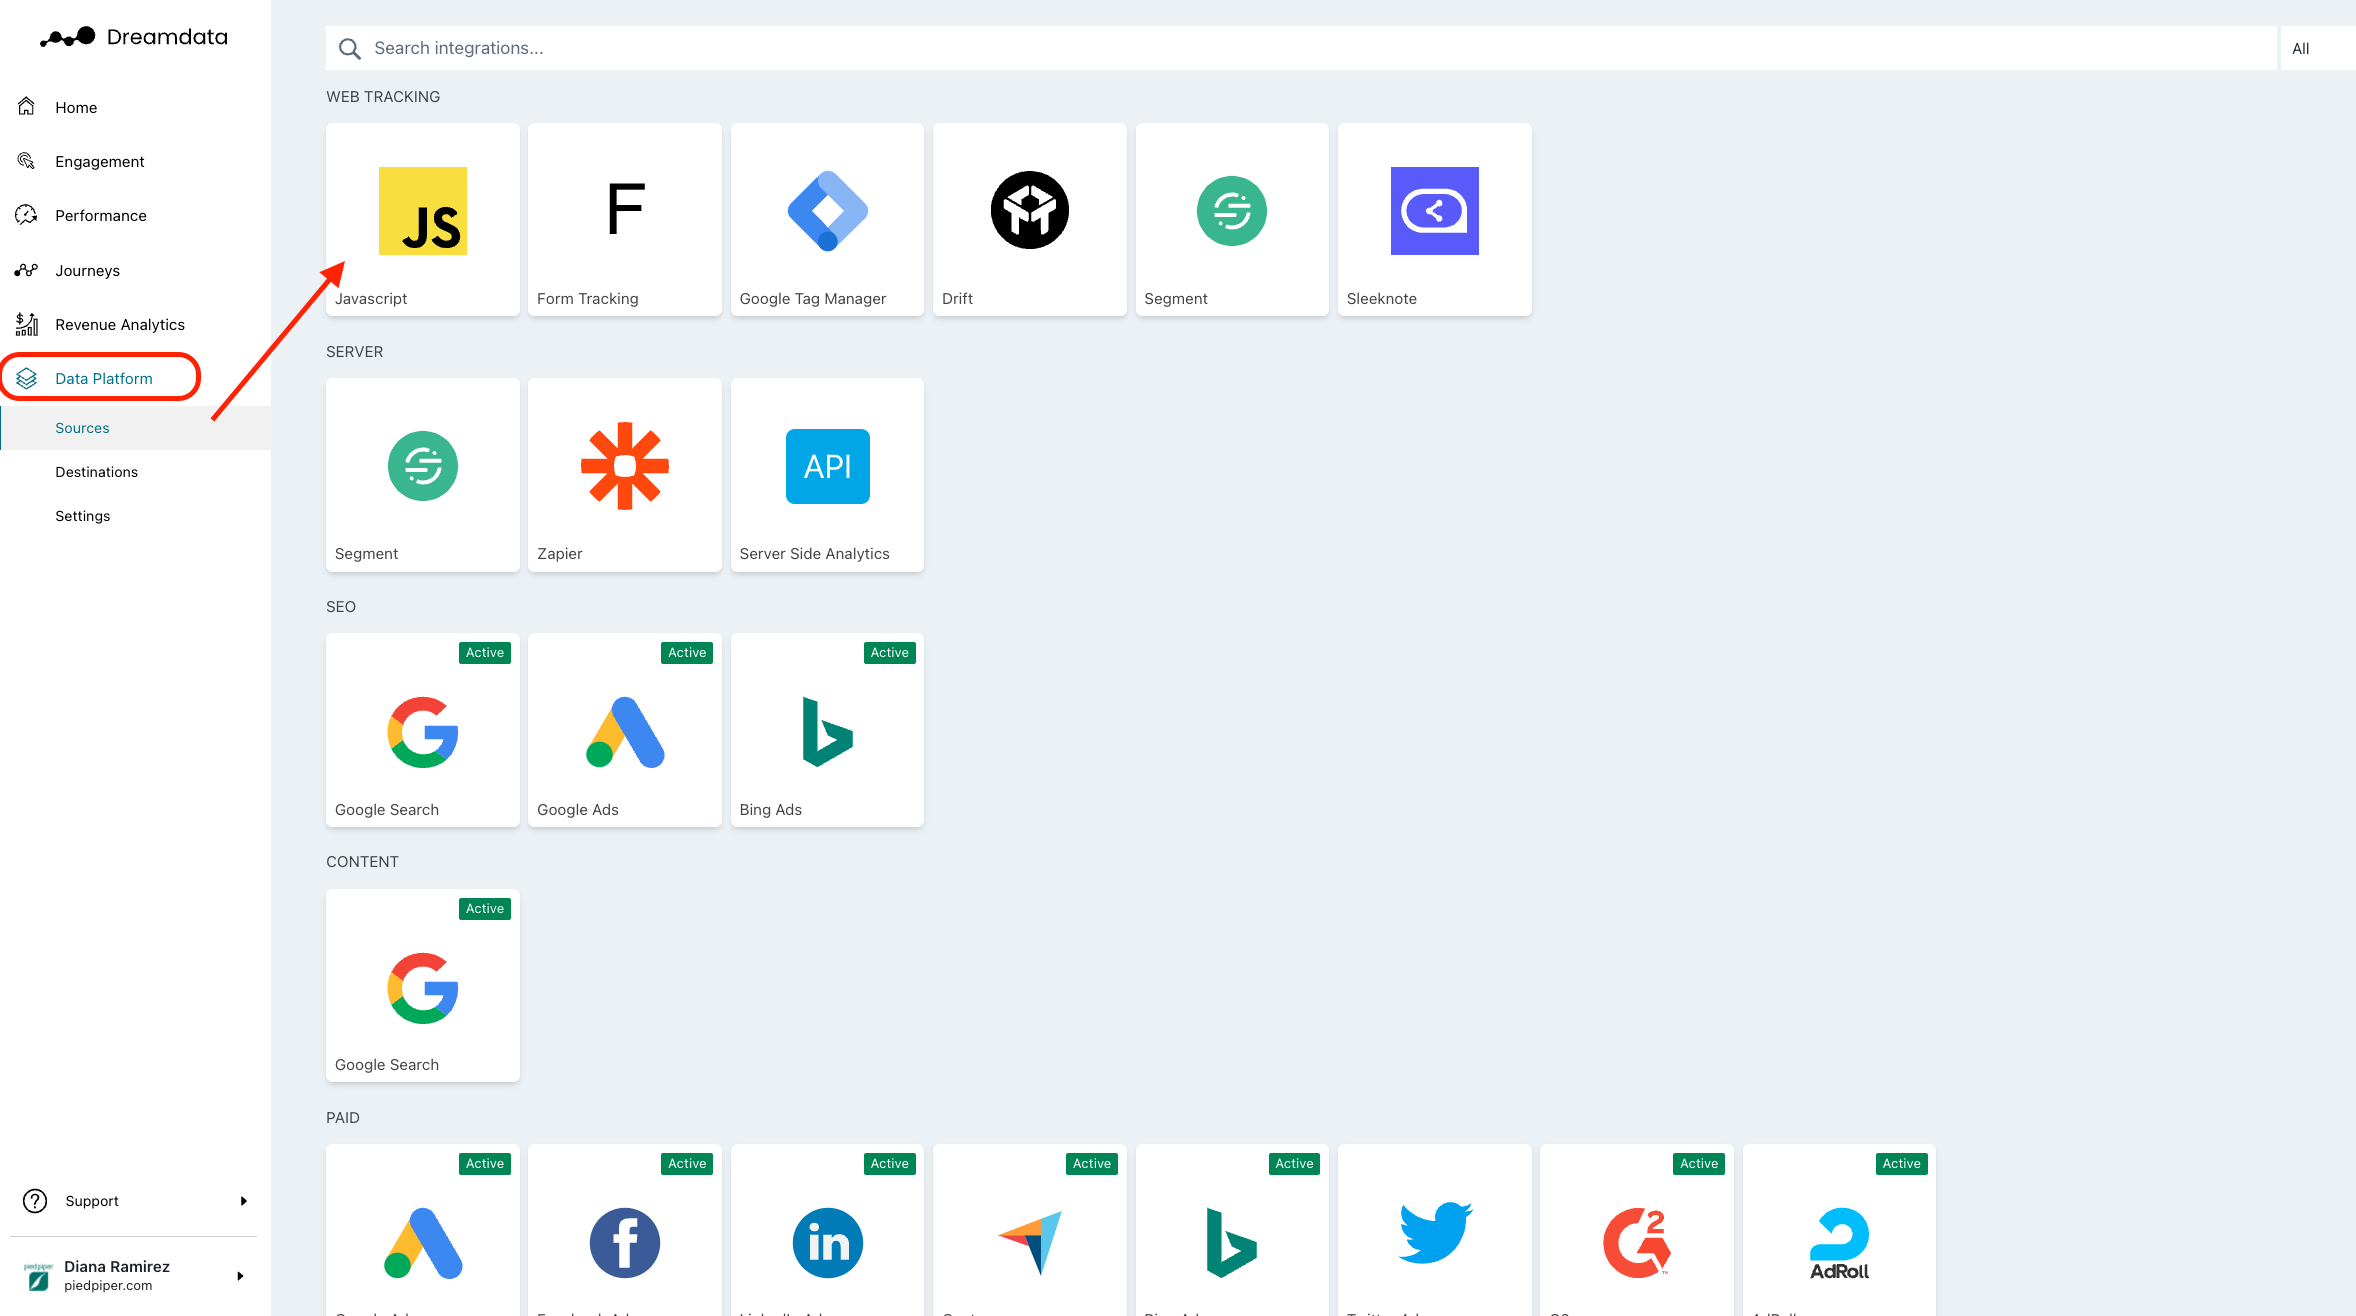Click the search magnifier icon
The image size is (2356, 1316).
[x=349, y=48]
